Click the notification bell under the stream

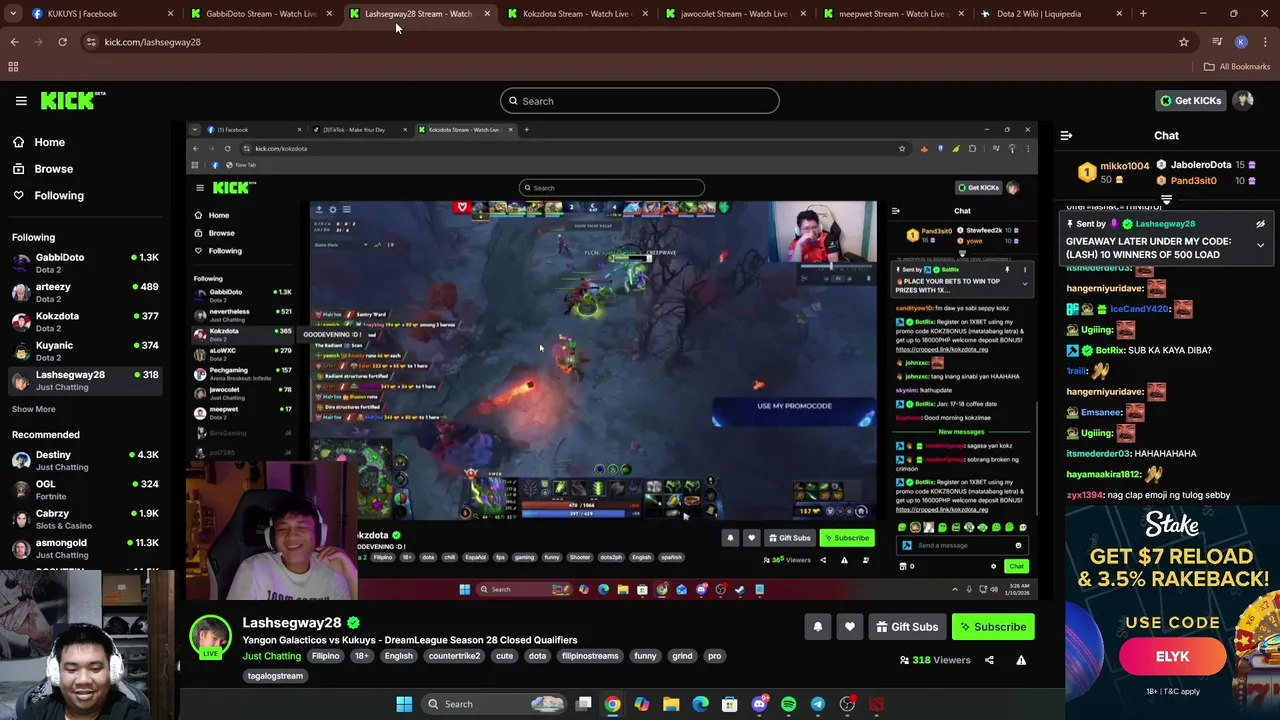[818, 627]
